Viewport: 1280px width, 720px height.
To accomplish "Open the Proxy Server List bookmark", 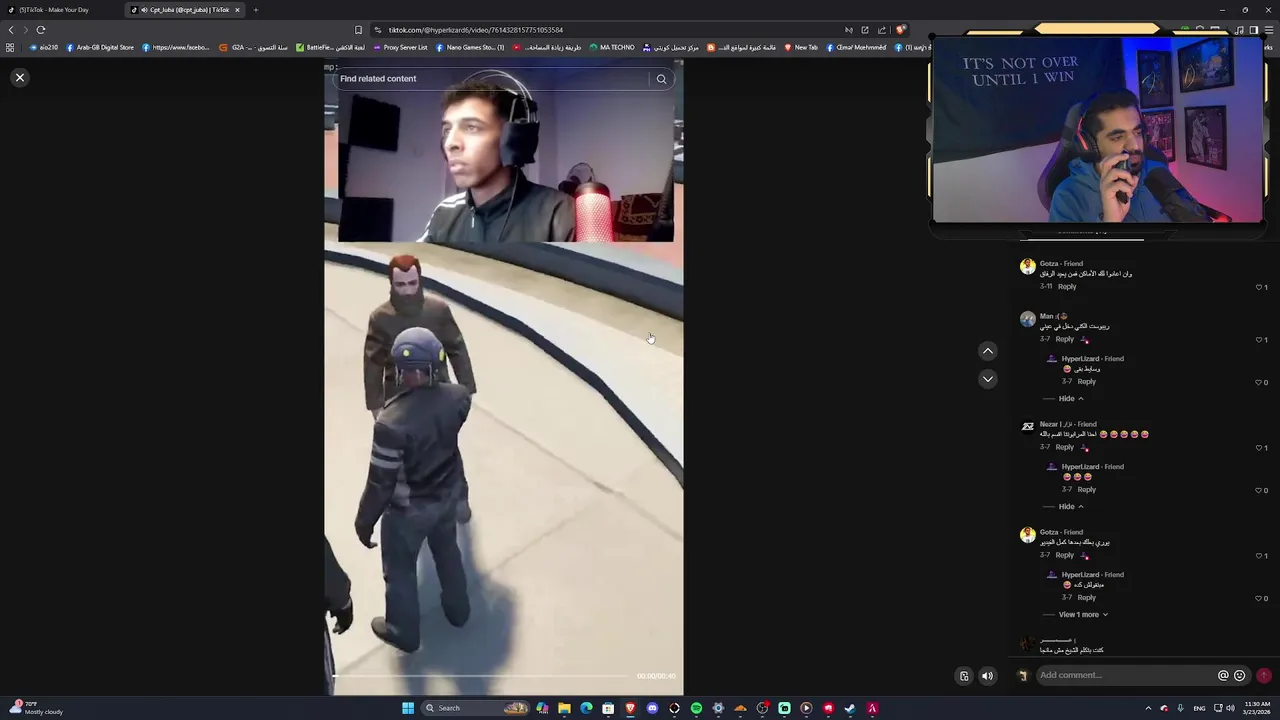I will click(399, 47).
